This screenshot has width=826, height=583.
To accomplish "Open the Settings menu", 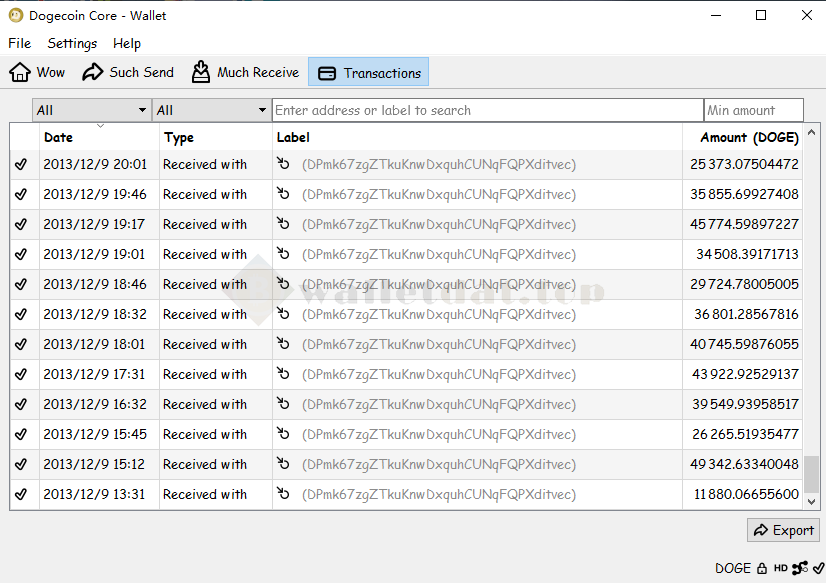I will [x=72, y=43].
